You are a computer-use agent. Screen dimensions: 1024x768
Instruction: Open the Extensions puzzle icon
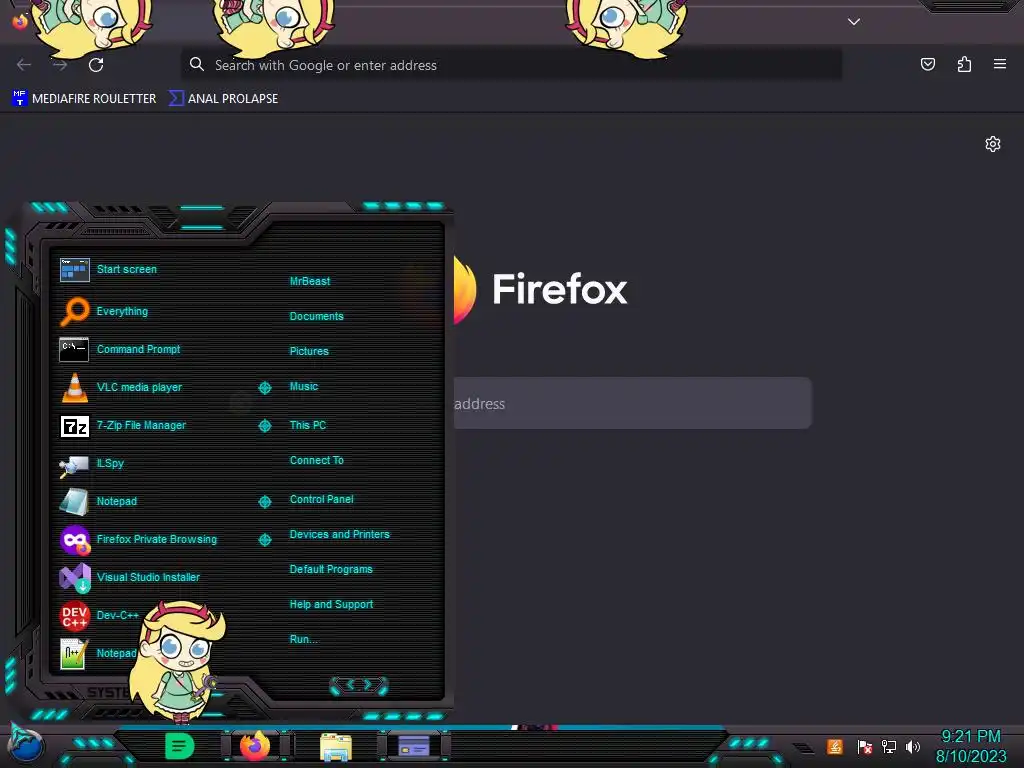pos(964,64)
